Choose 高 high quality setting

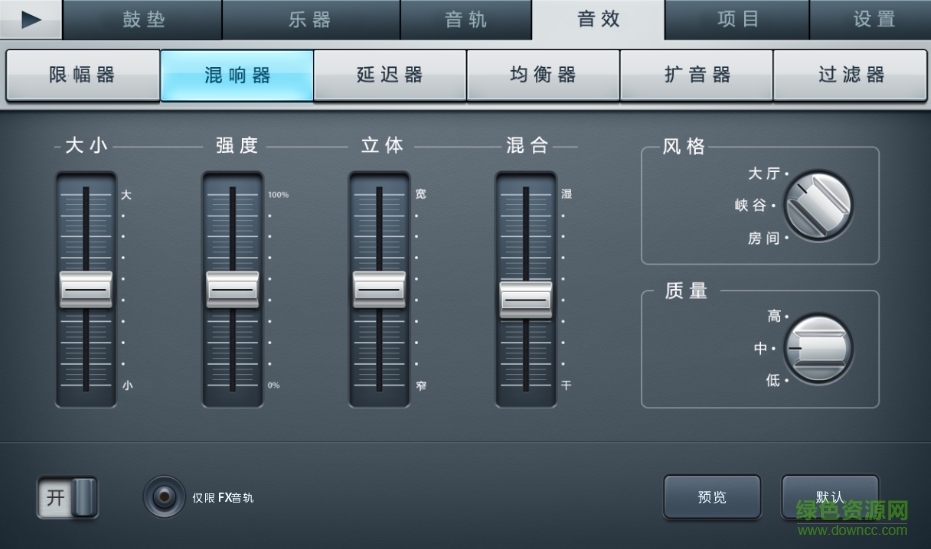(x=775, y=316)
